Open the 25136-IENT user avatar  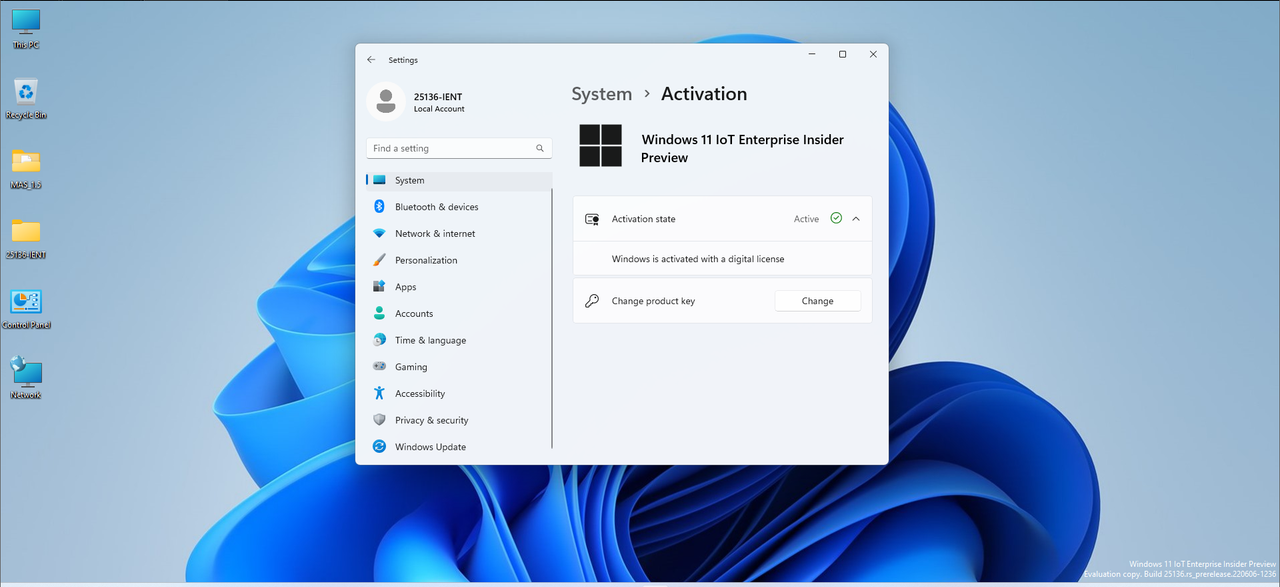coord(385,102)
